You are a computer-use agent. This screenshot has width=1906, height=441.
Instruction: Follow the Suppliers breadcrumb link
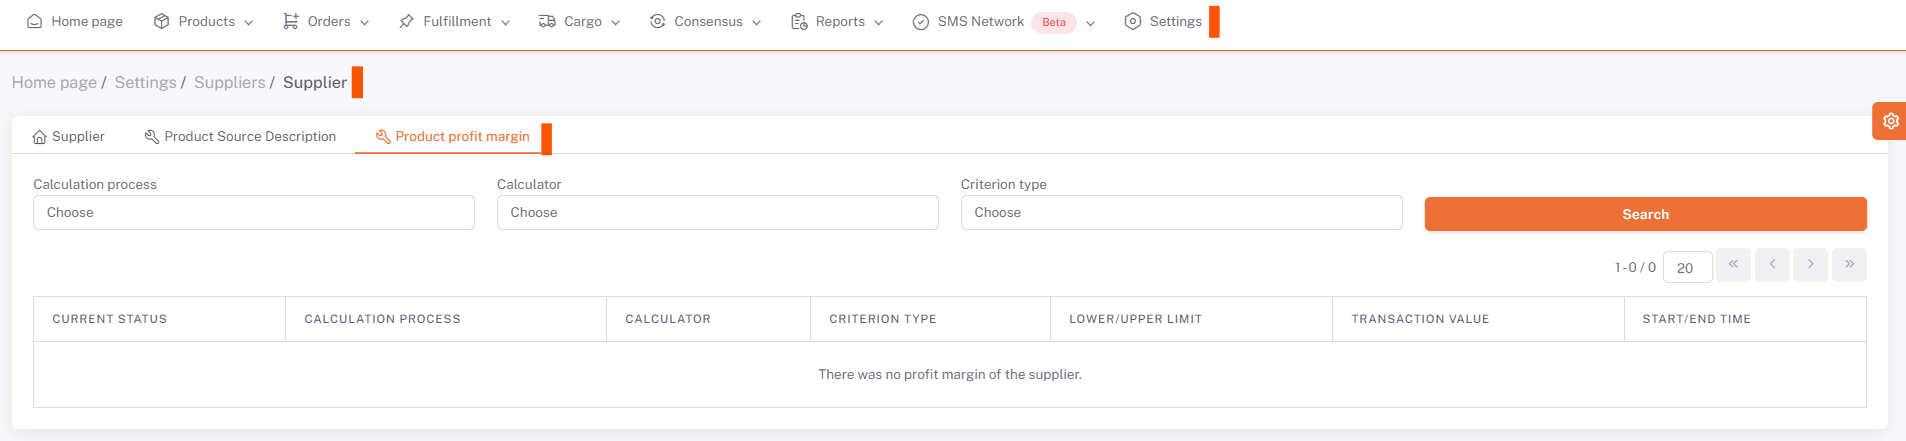click(229, 83)
